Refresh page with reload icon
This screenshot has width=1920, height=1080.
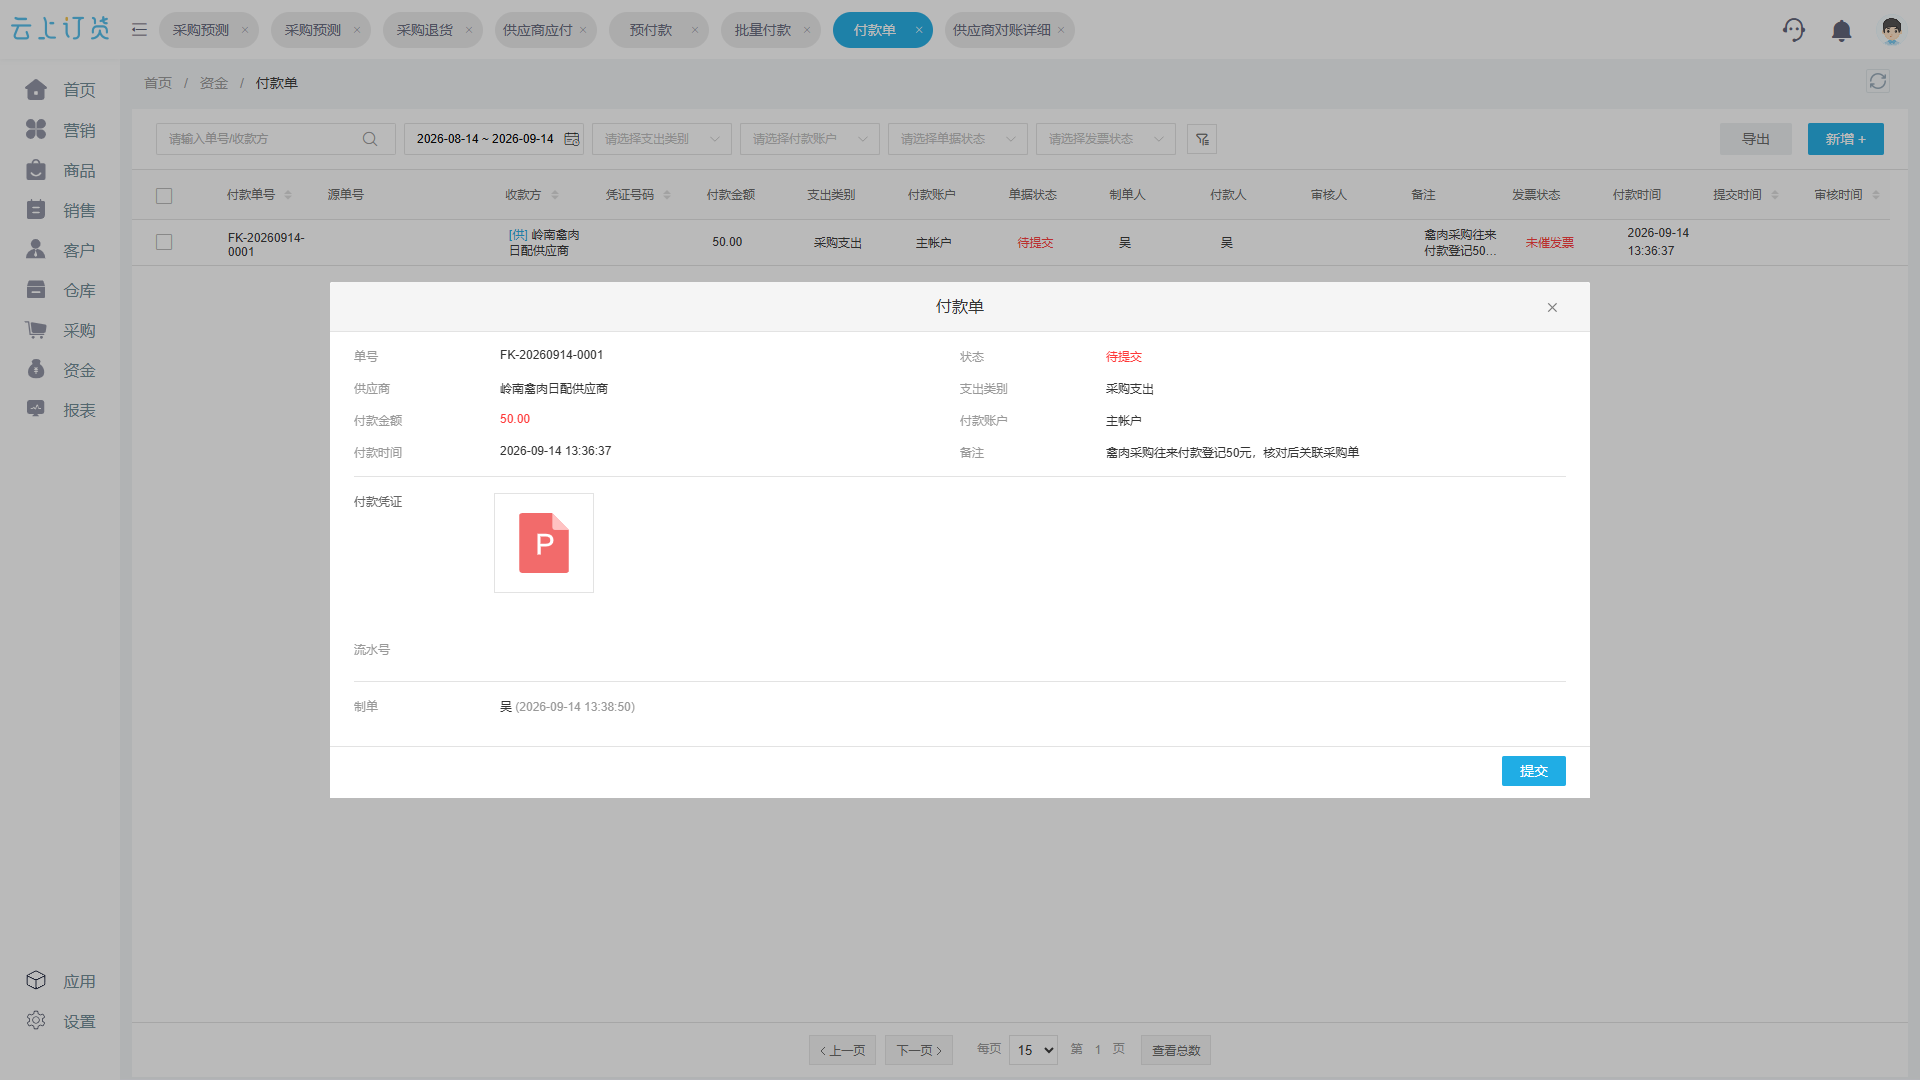(1878, 81)
